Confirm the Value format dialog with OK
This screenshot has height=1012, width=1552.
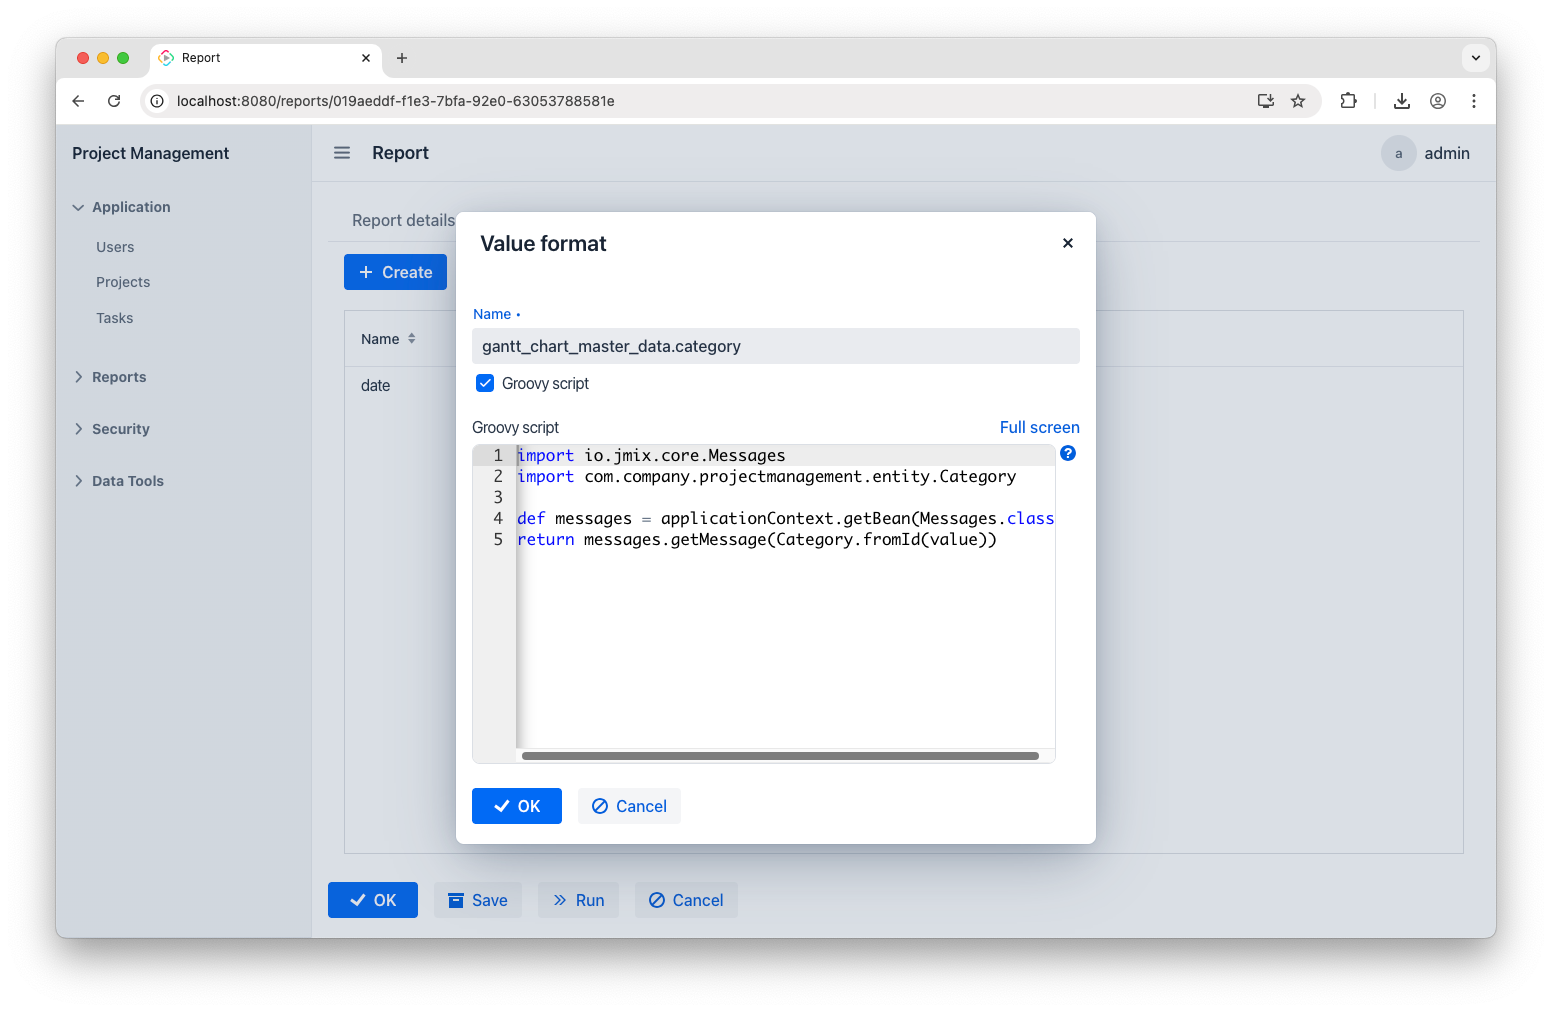click(516, 806)
